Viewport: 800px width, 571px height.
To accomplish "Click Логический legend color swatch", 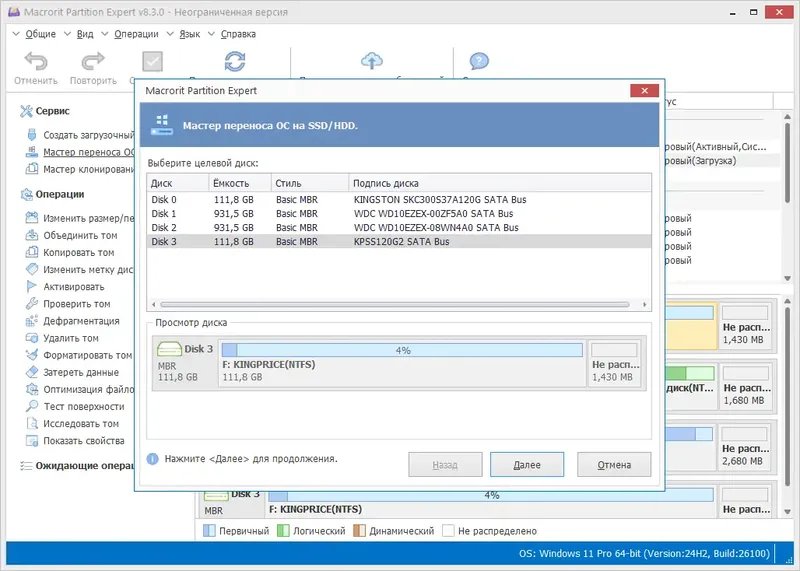I will [283, 531].
